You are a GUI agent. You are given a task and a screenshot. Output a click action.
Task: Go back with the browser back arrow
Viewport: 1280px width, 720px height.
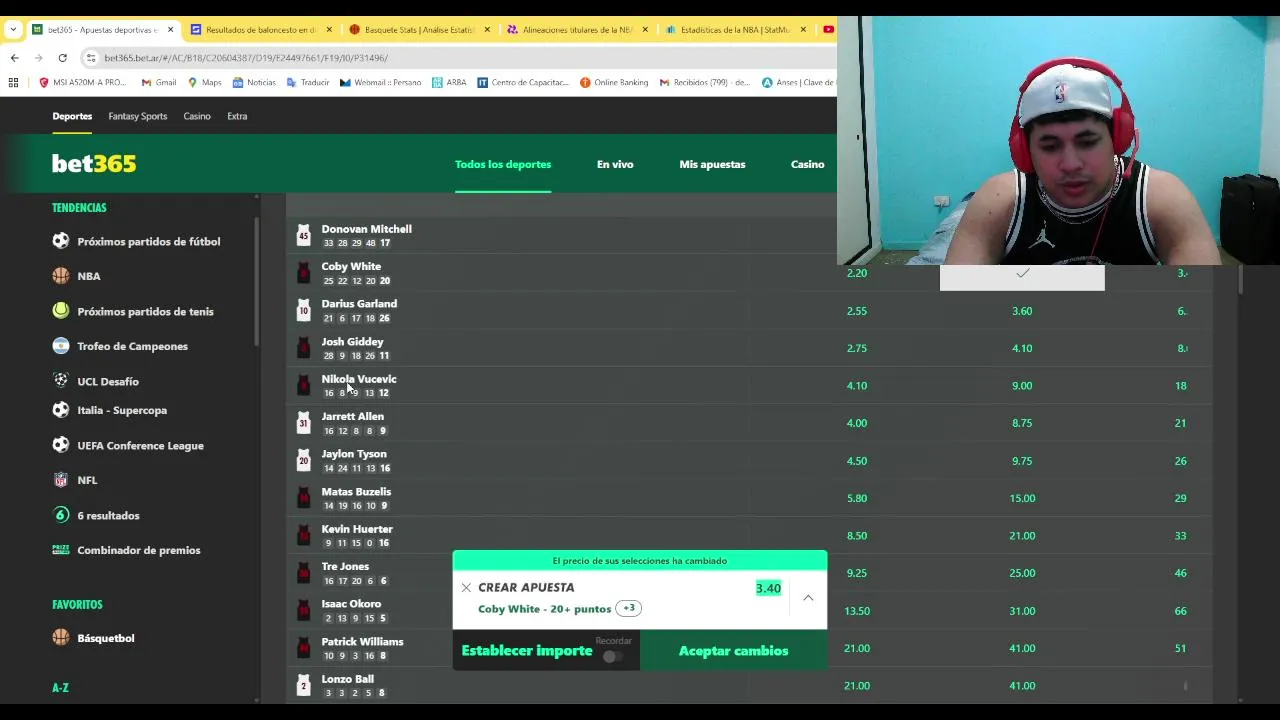tap(14, 58)
